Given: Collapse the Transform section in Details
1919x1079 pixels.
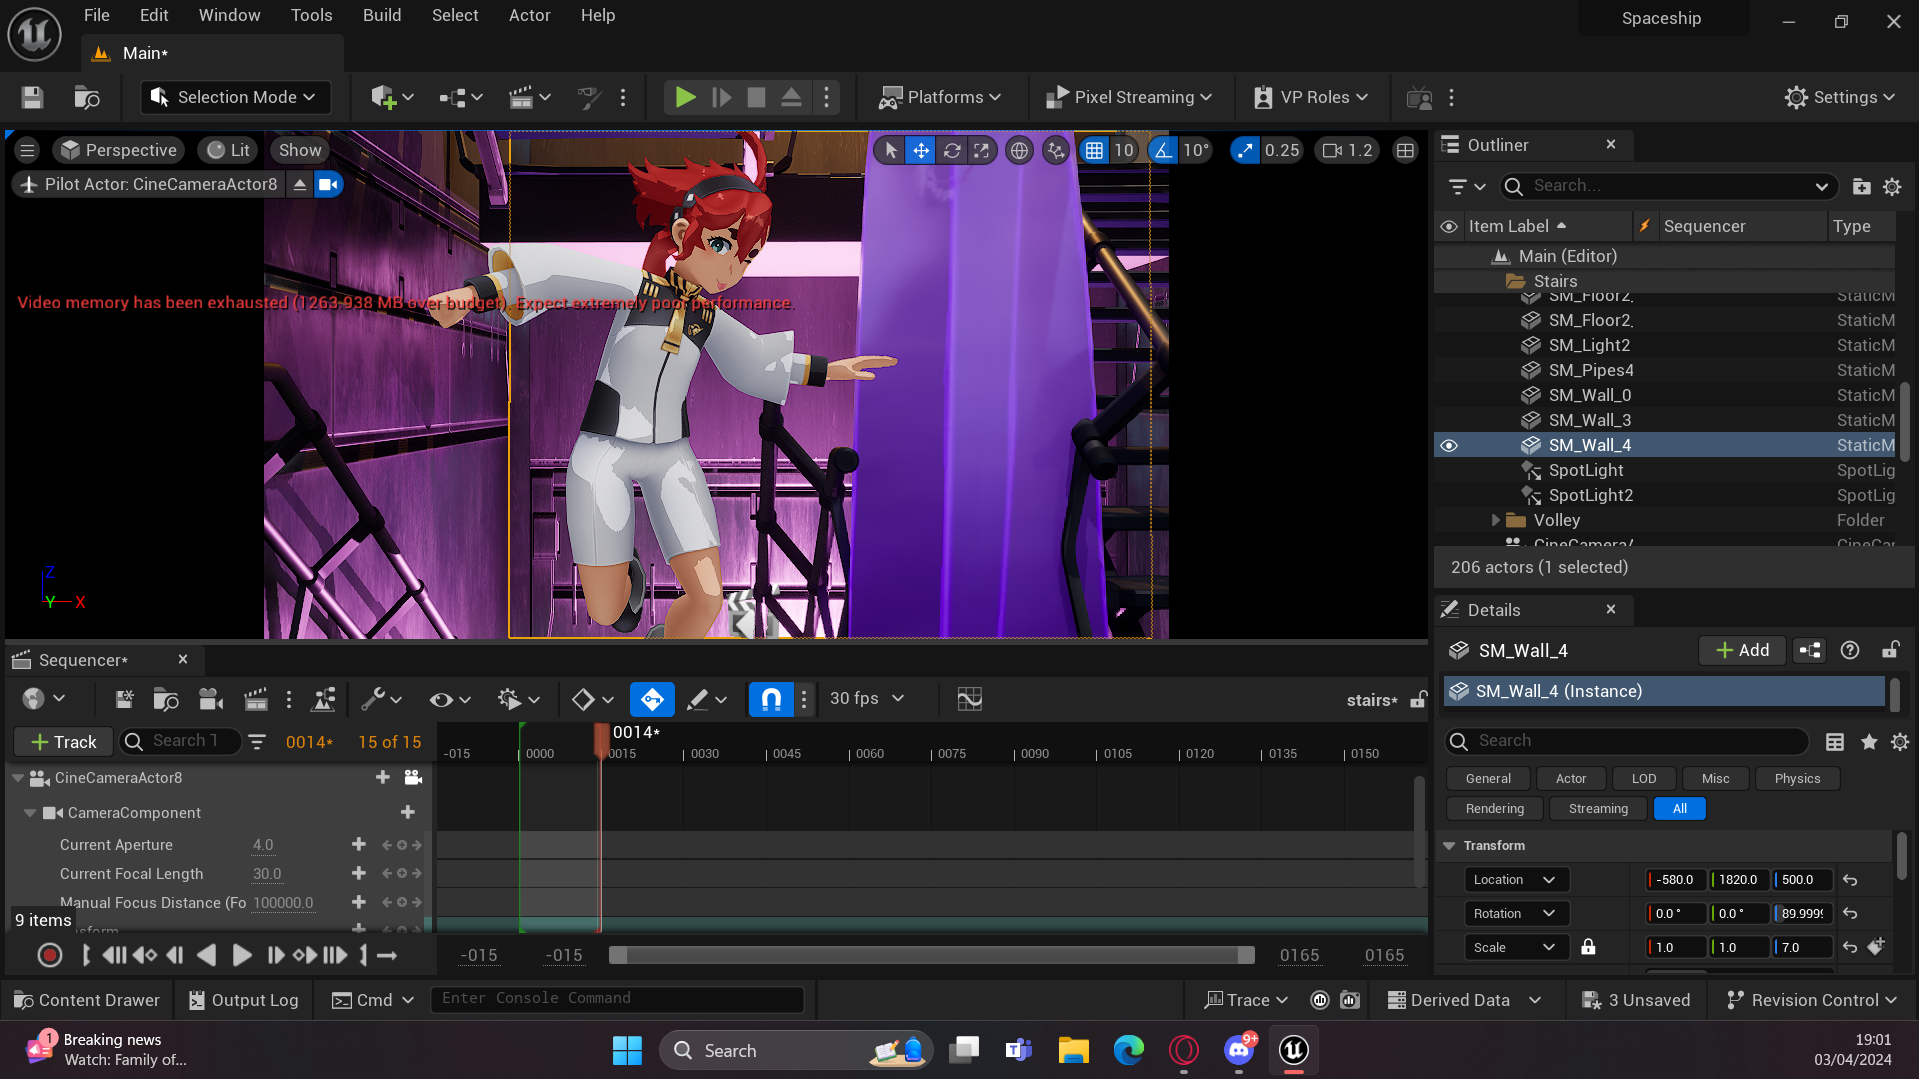Looking at the screenshot, I should (x=1448, y=845).
